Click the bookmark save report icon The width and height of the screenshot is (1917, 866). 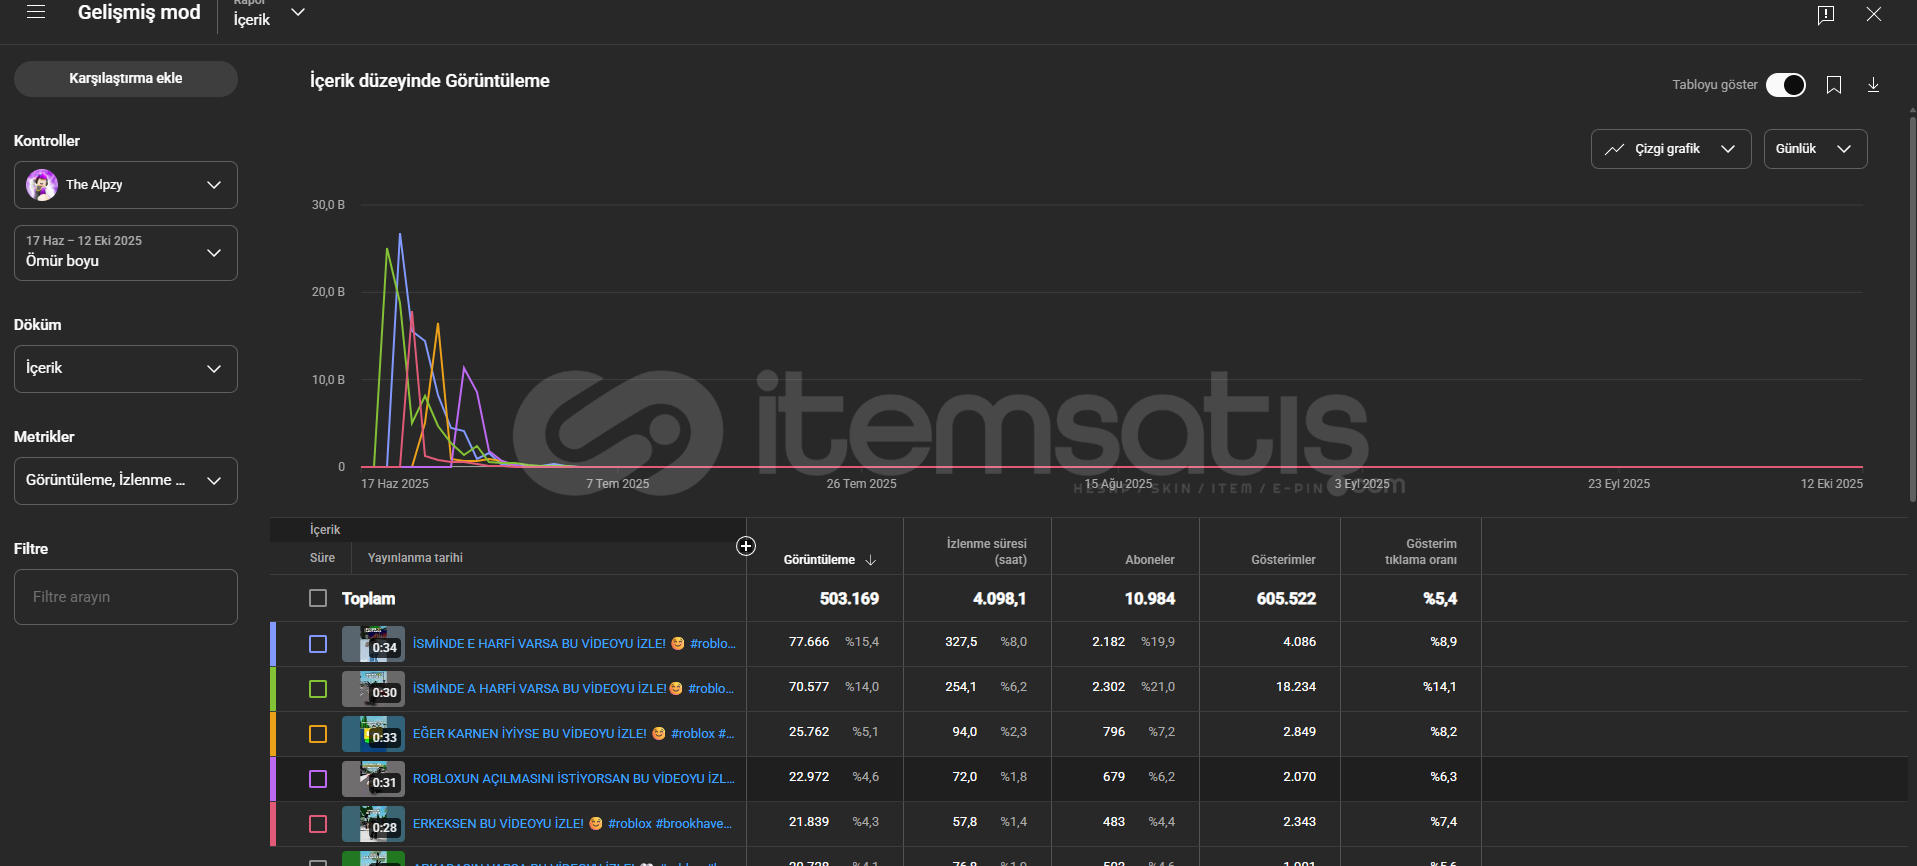1833,85
